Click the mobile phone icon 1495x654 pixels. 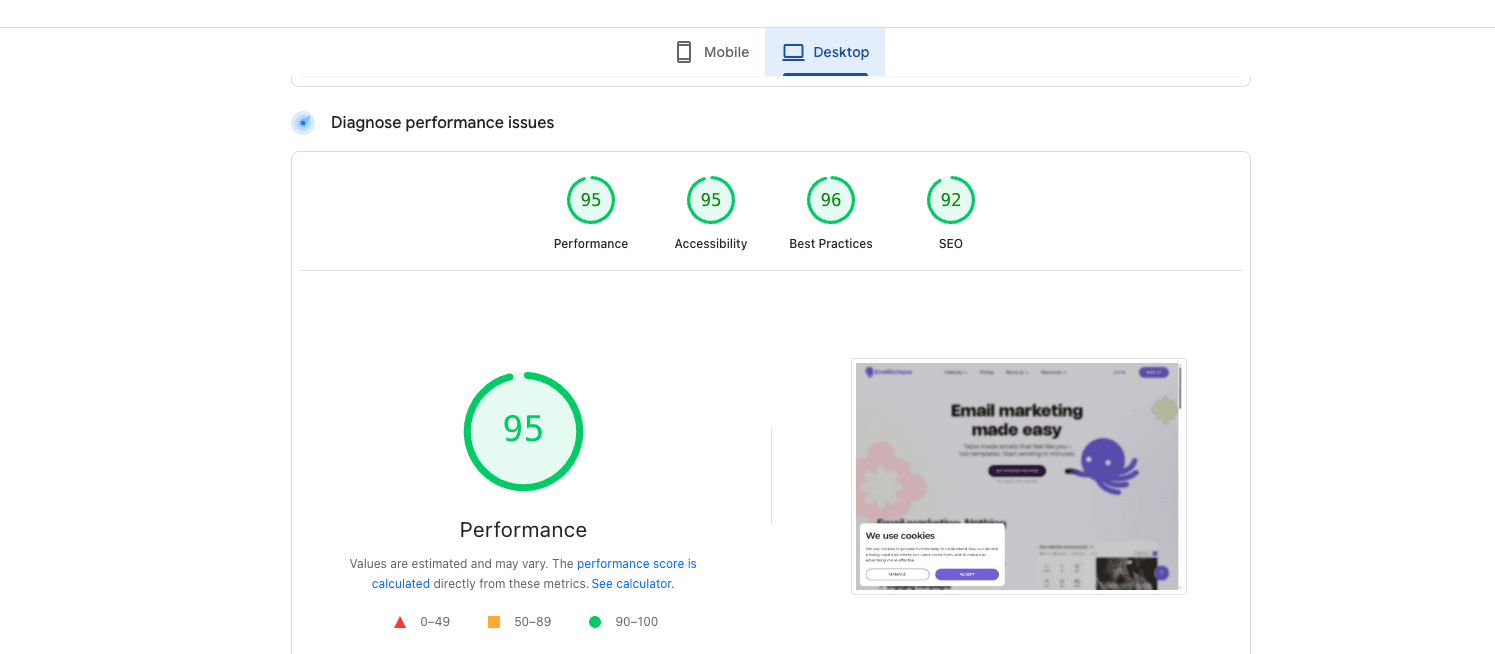684,52
